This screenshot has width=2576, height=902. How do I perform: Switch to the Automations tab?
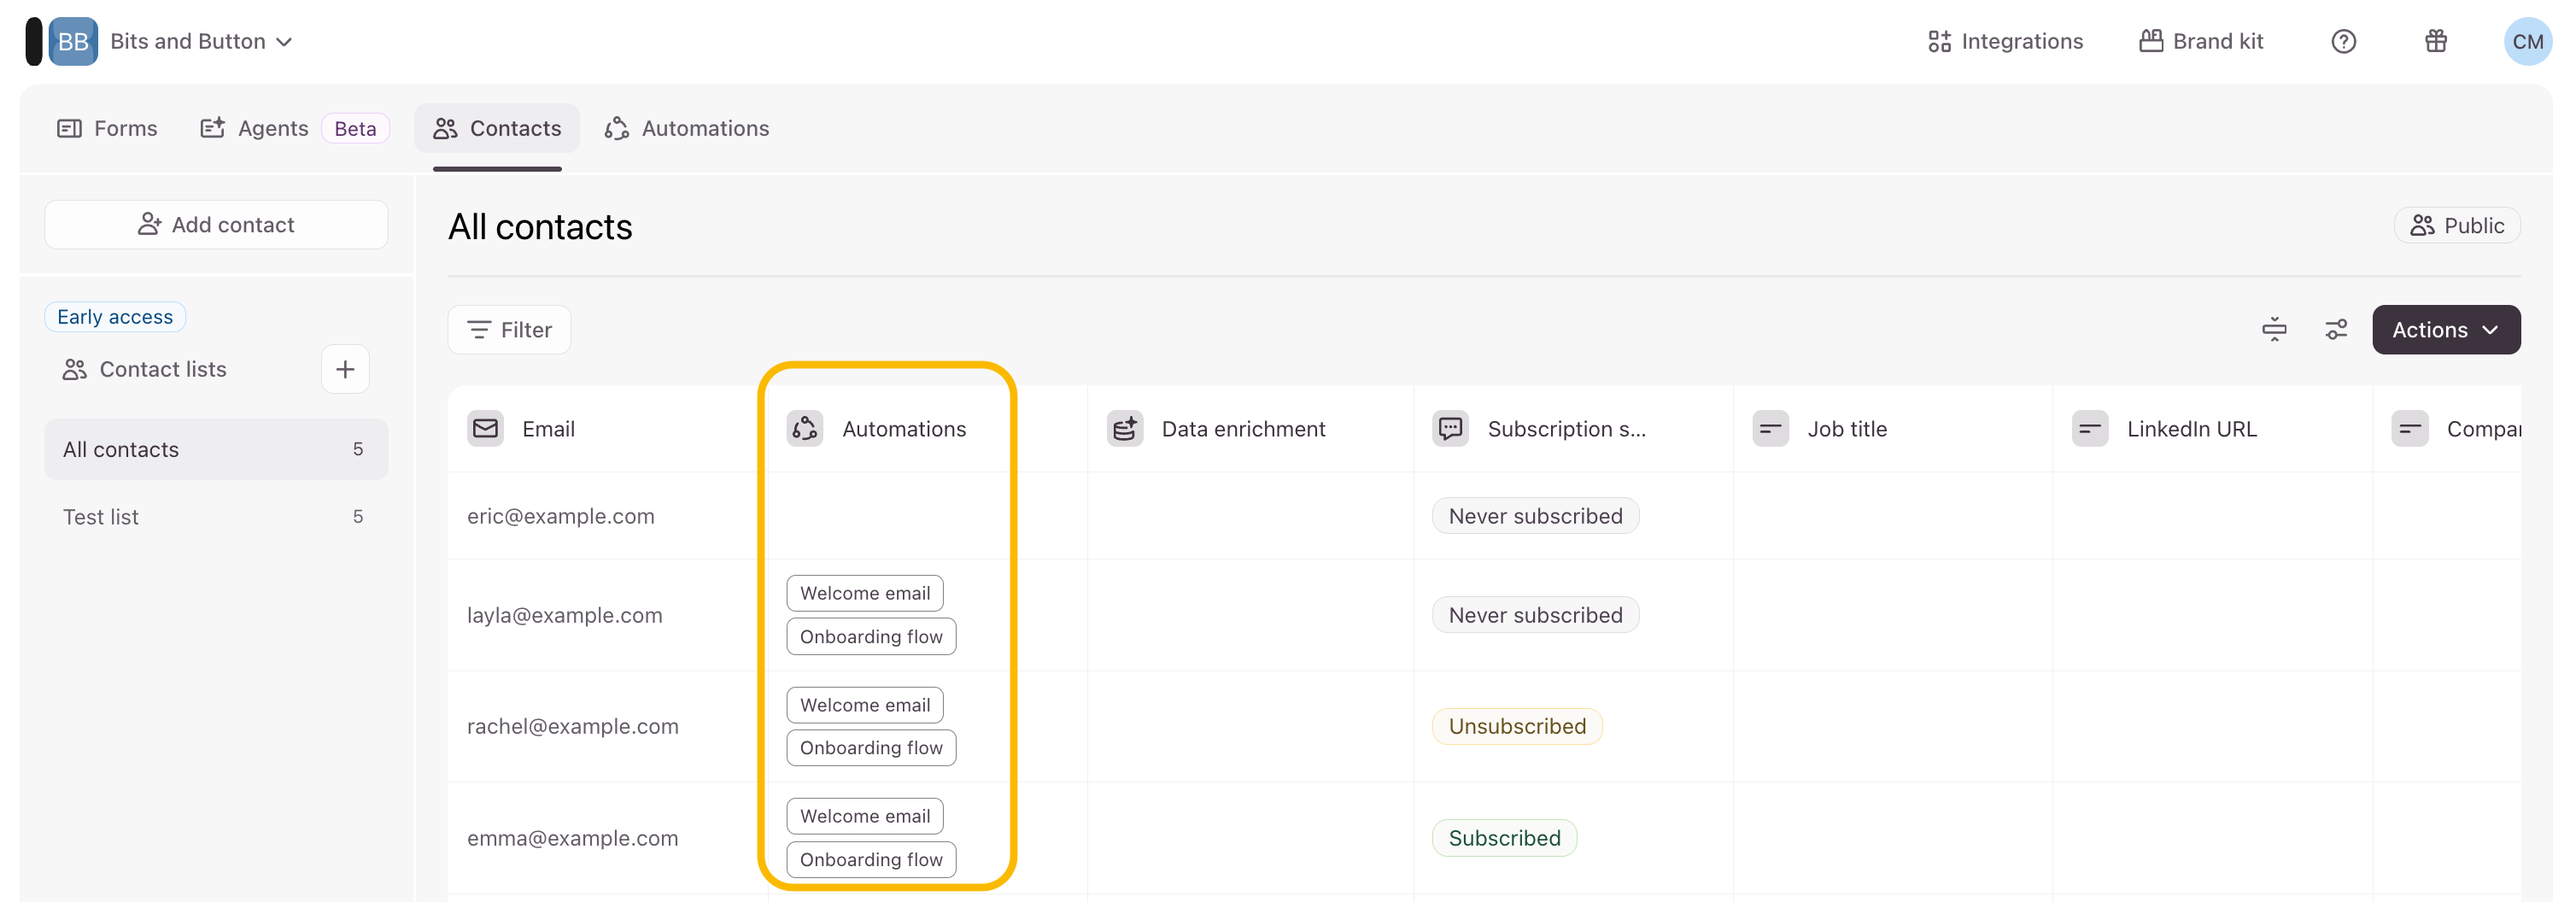(687, 128)
